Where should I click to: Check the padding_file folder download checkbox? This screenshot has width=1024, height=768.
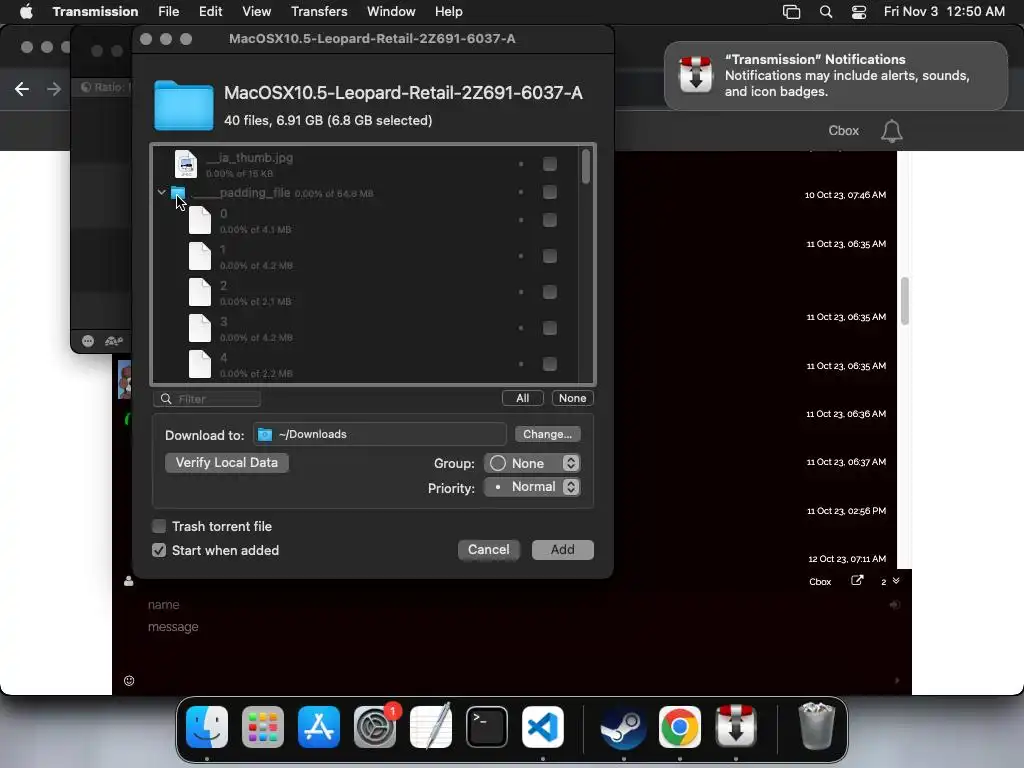pos(550,192)
